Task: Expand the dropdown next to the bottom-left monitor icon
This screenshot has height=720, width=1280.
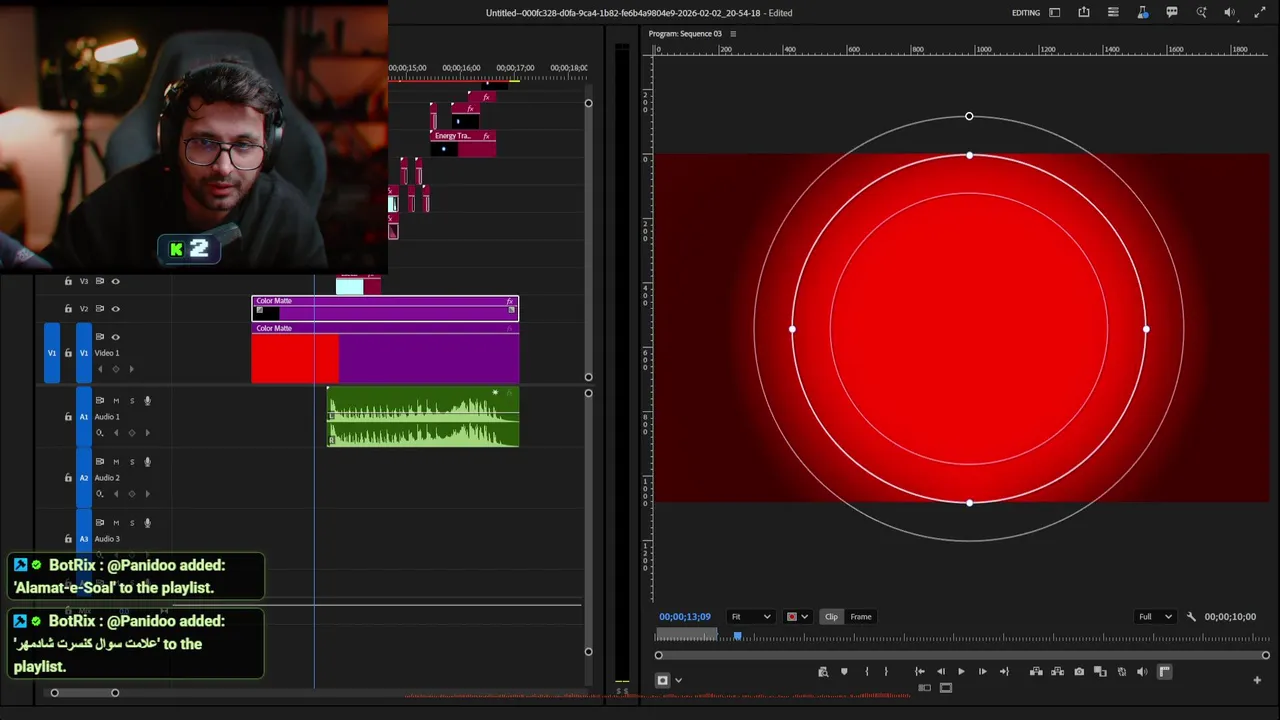Action: tap(678, 681)
